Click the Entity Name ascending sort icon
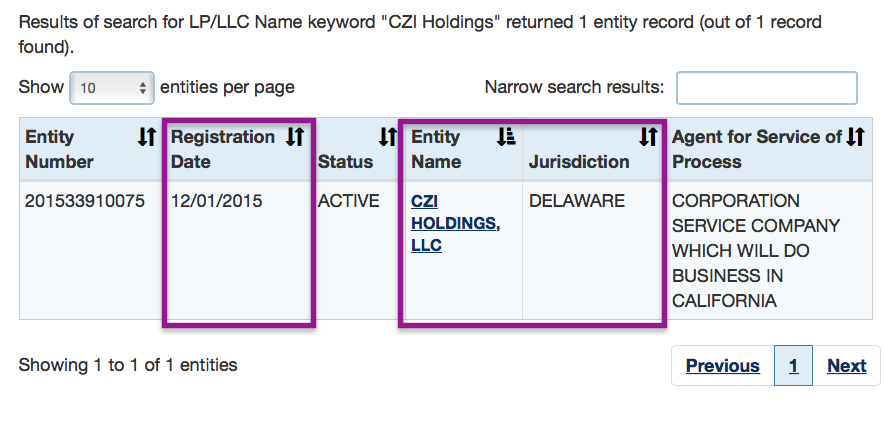Image resolution: width=885 pixels, height=421 pixels. [505, 138]
